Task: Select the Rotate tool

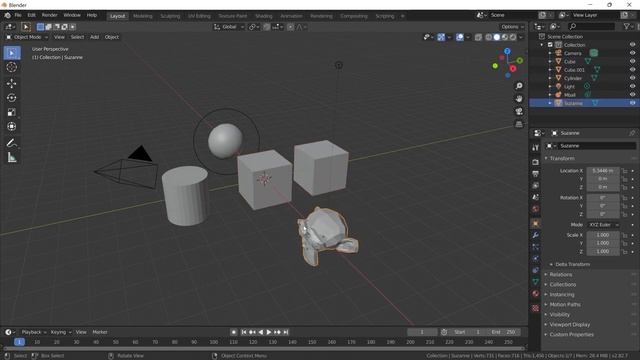Action: 12,98
